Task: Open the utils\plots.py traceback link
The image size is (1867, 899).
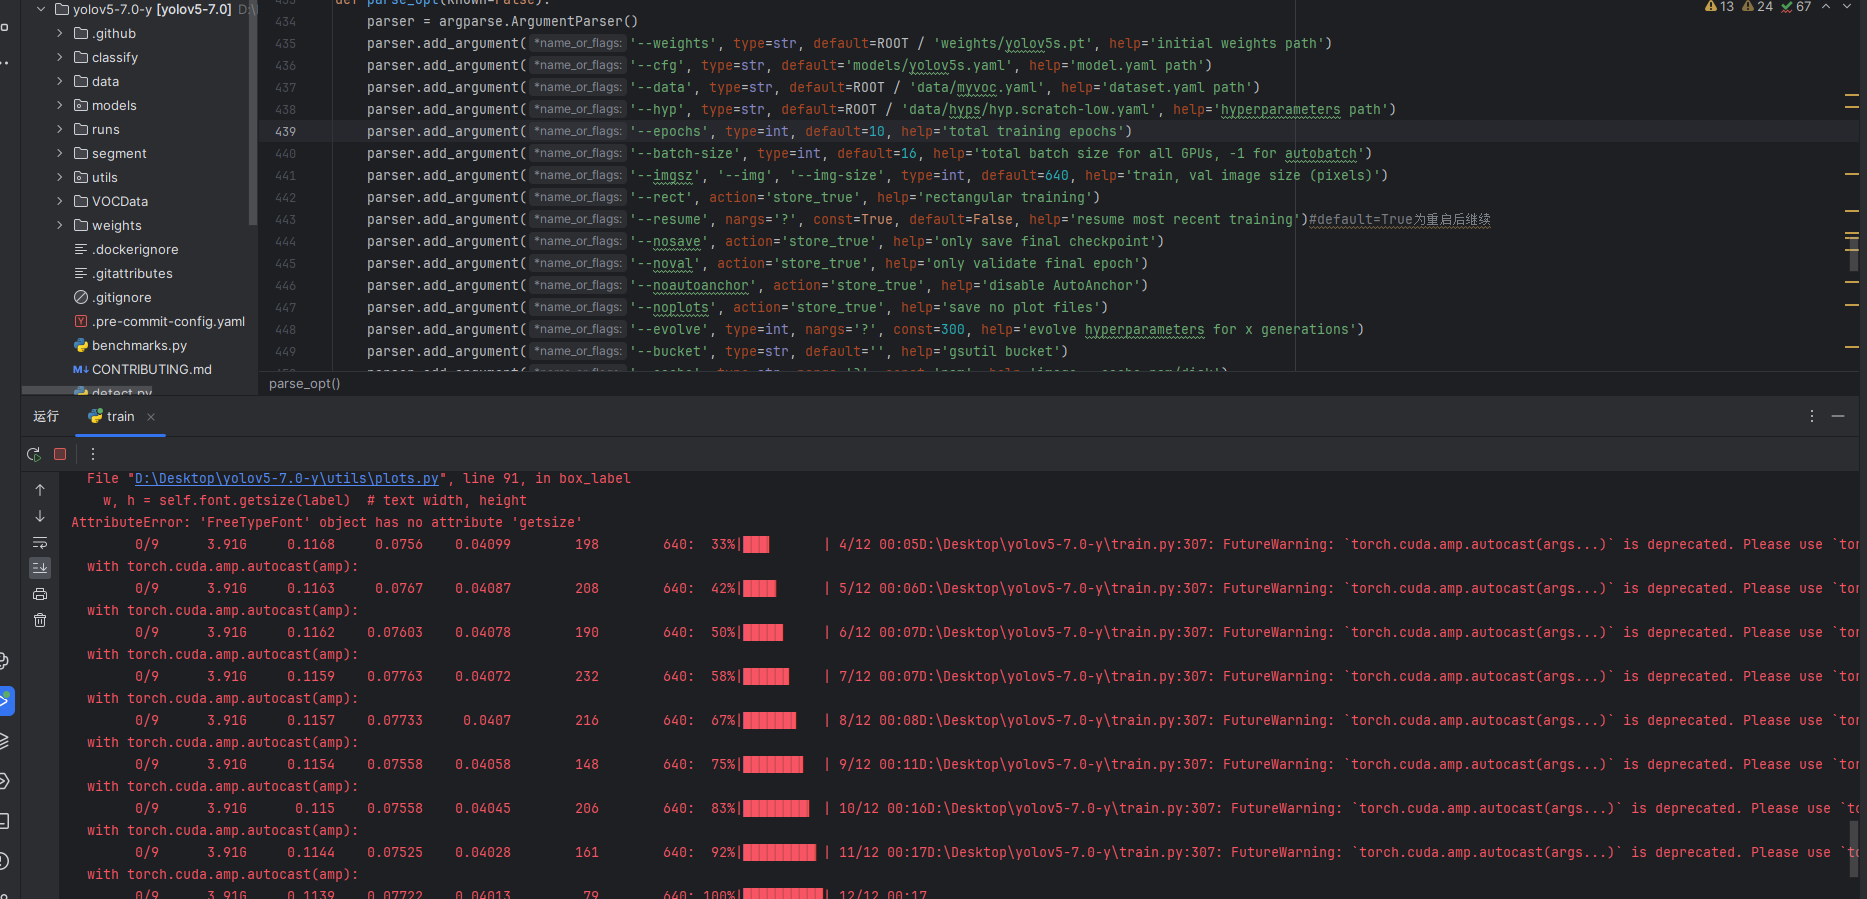Action: click(x=286, y=478)
